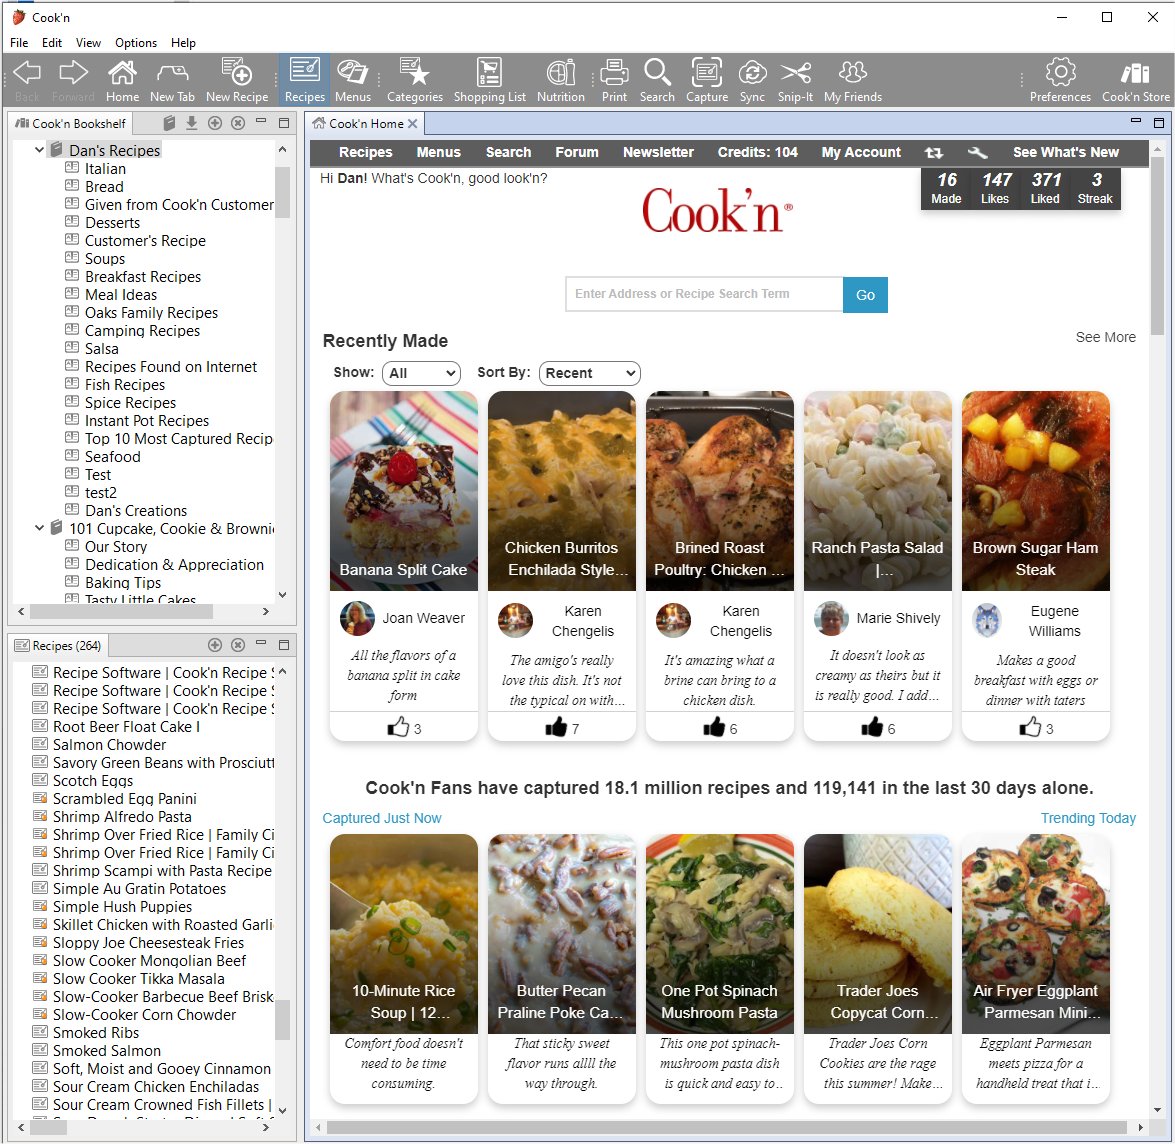Open the Nutrition tool

(x=561, y=79)
